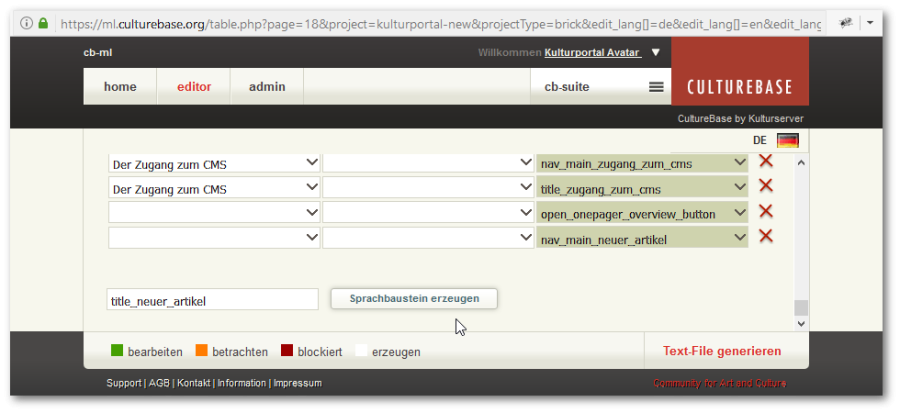Click the German flag icon

pos(787,141)
